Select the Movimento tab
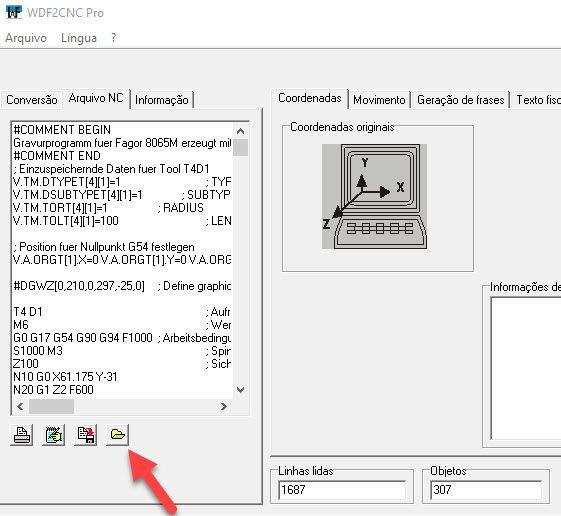Viewport: 561px width, 516px height. coord(379,99)
